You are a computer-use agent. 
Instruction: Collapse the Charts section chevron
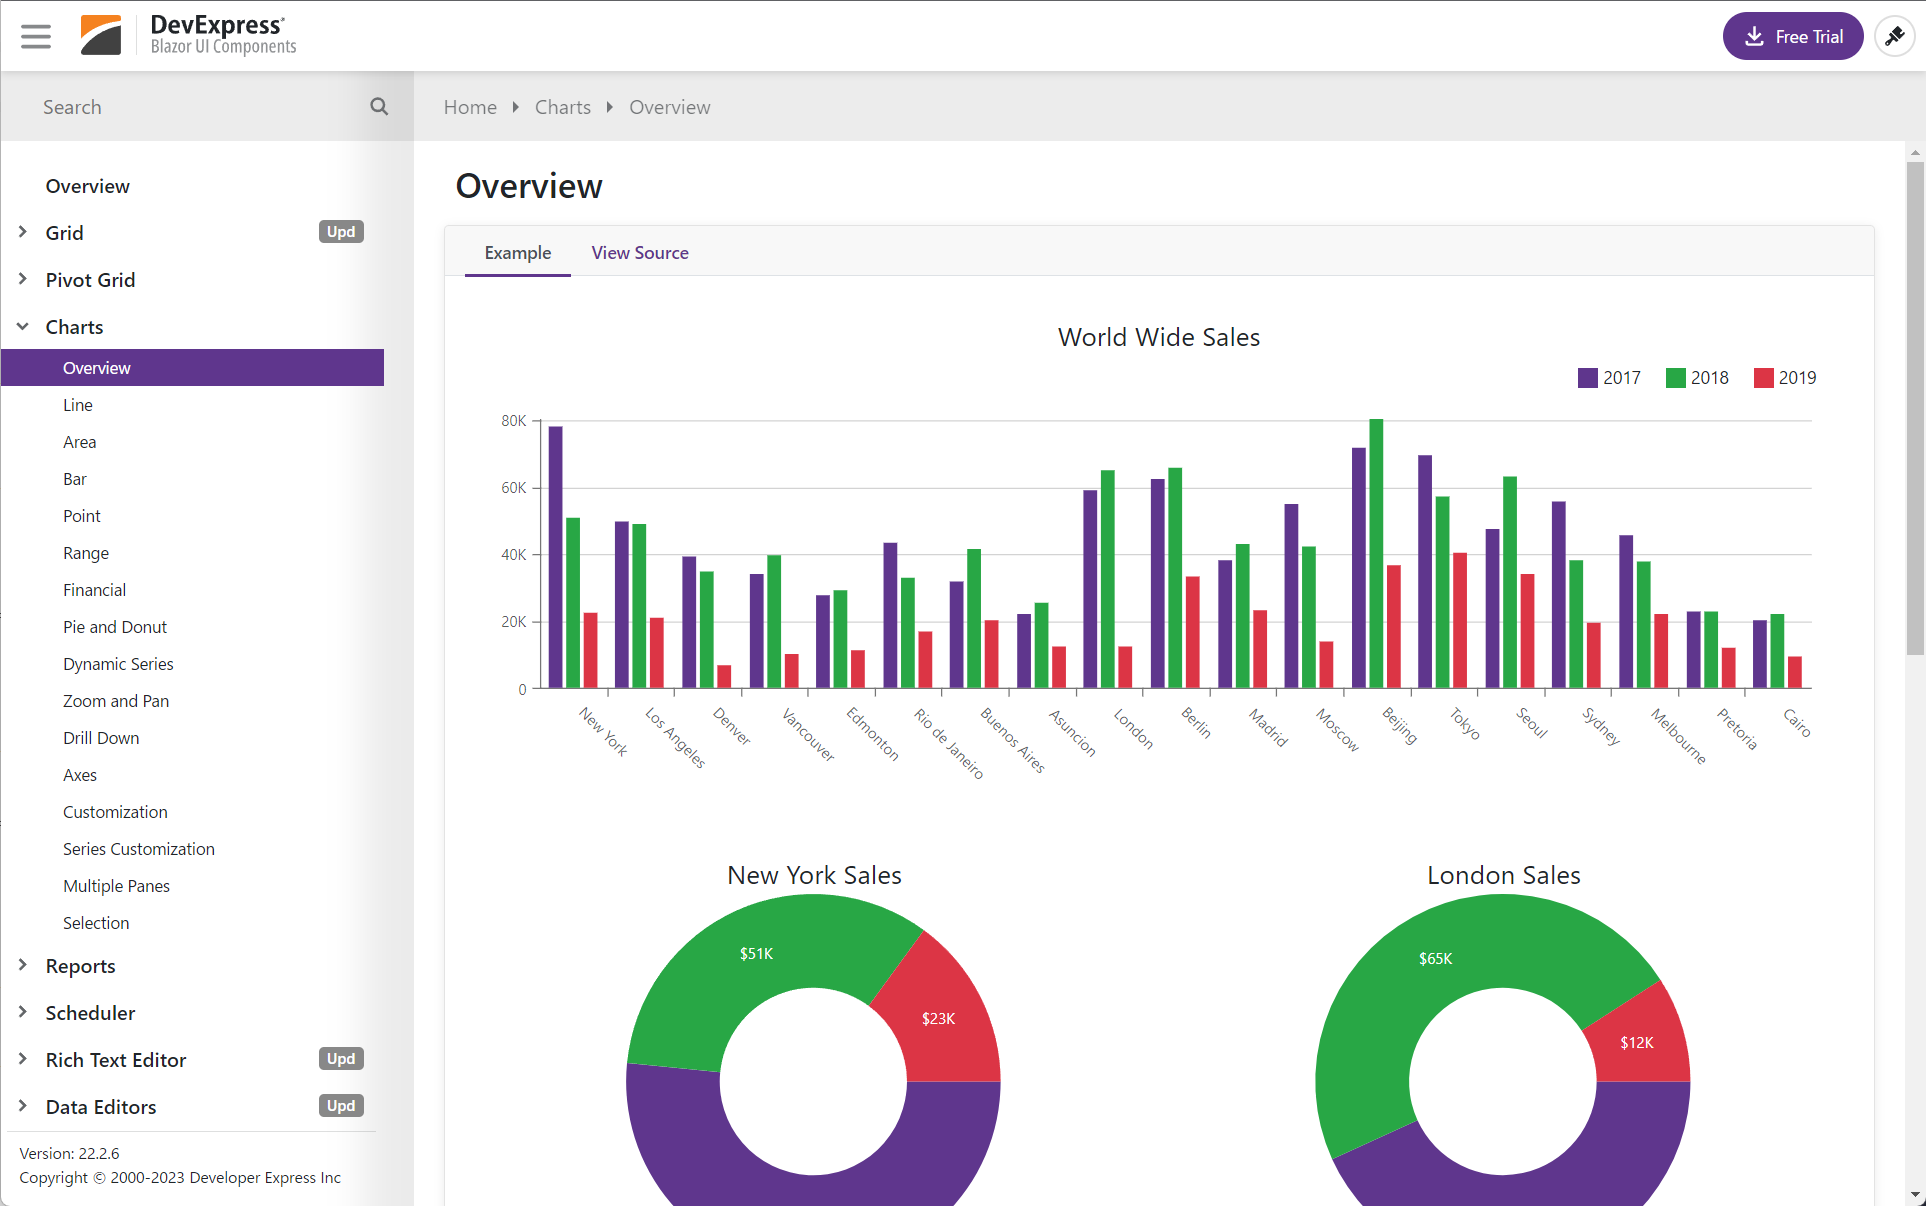point(23,327)
